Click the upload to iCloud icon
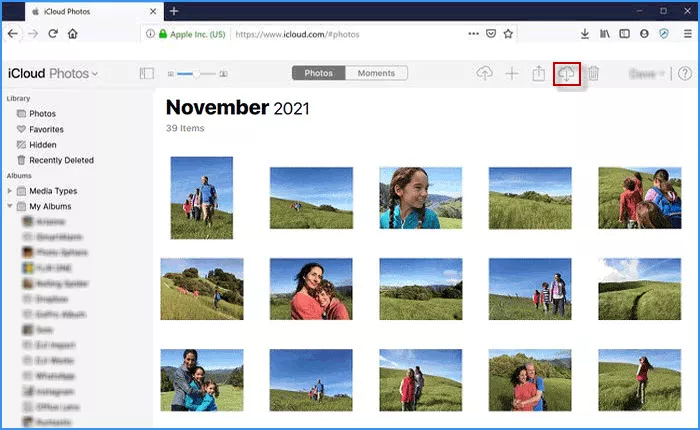Image resolution: width=700 pixels, height=430 pixels. [x=485, y=74]
